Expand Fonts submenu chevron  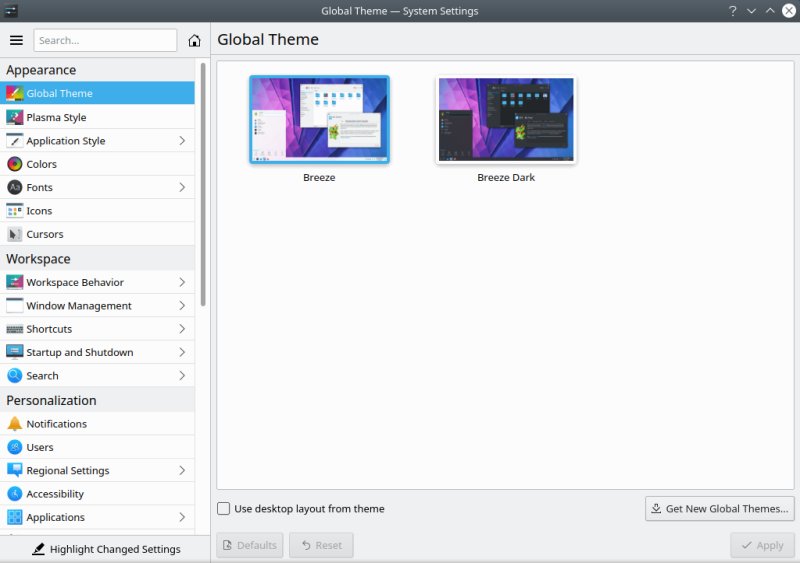click(182, 187)
